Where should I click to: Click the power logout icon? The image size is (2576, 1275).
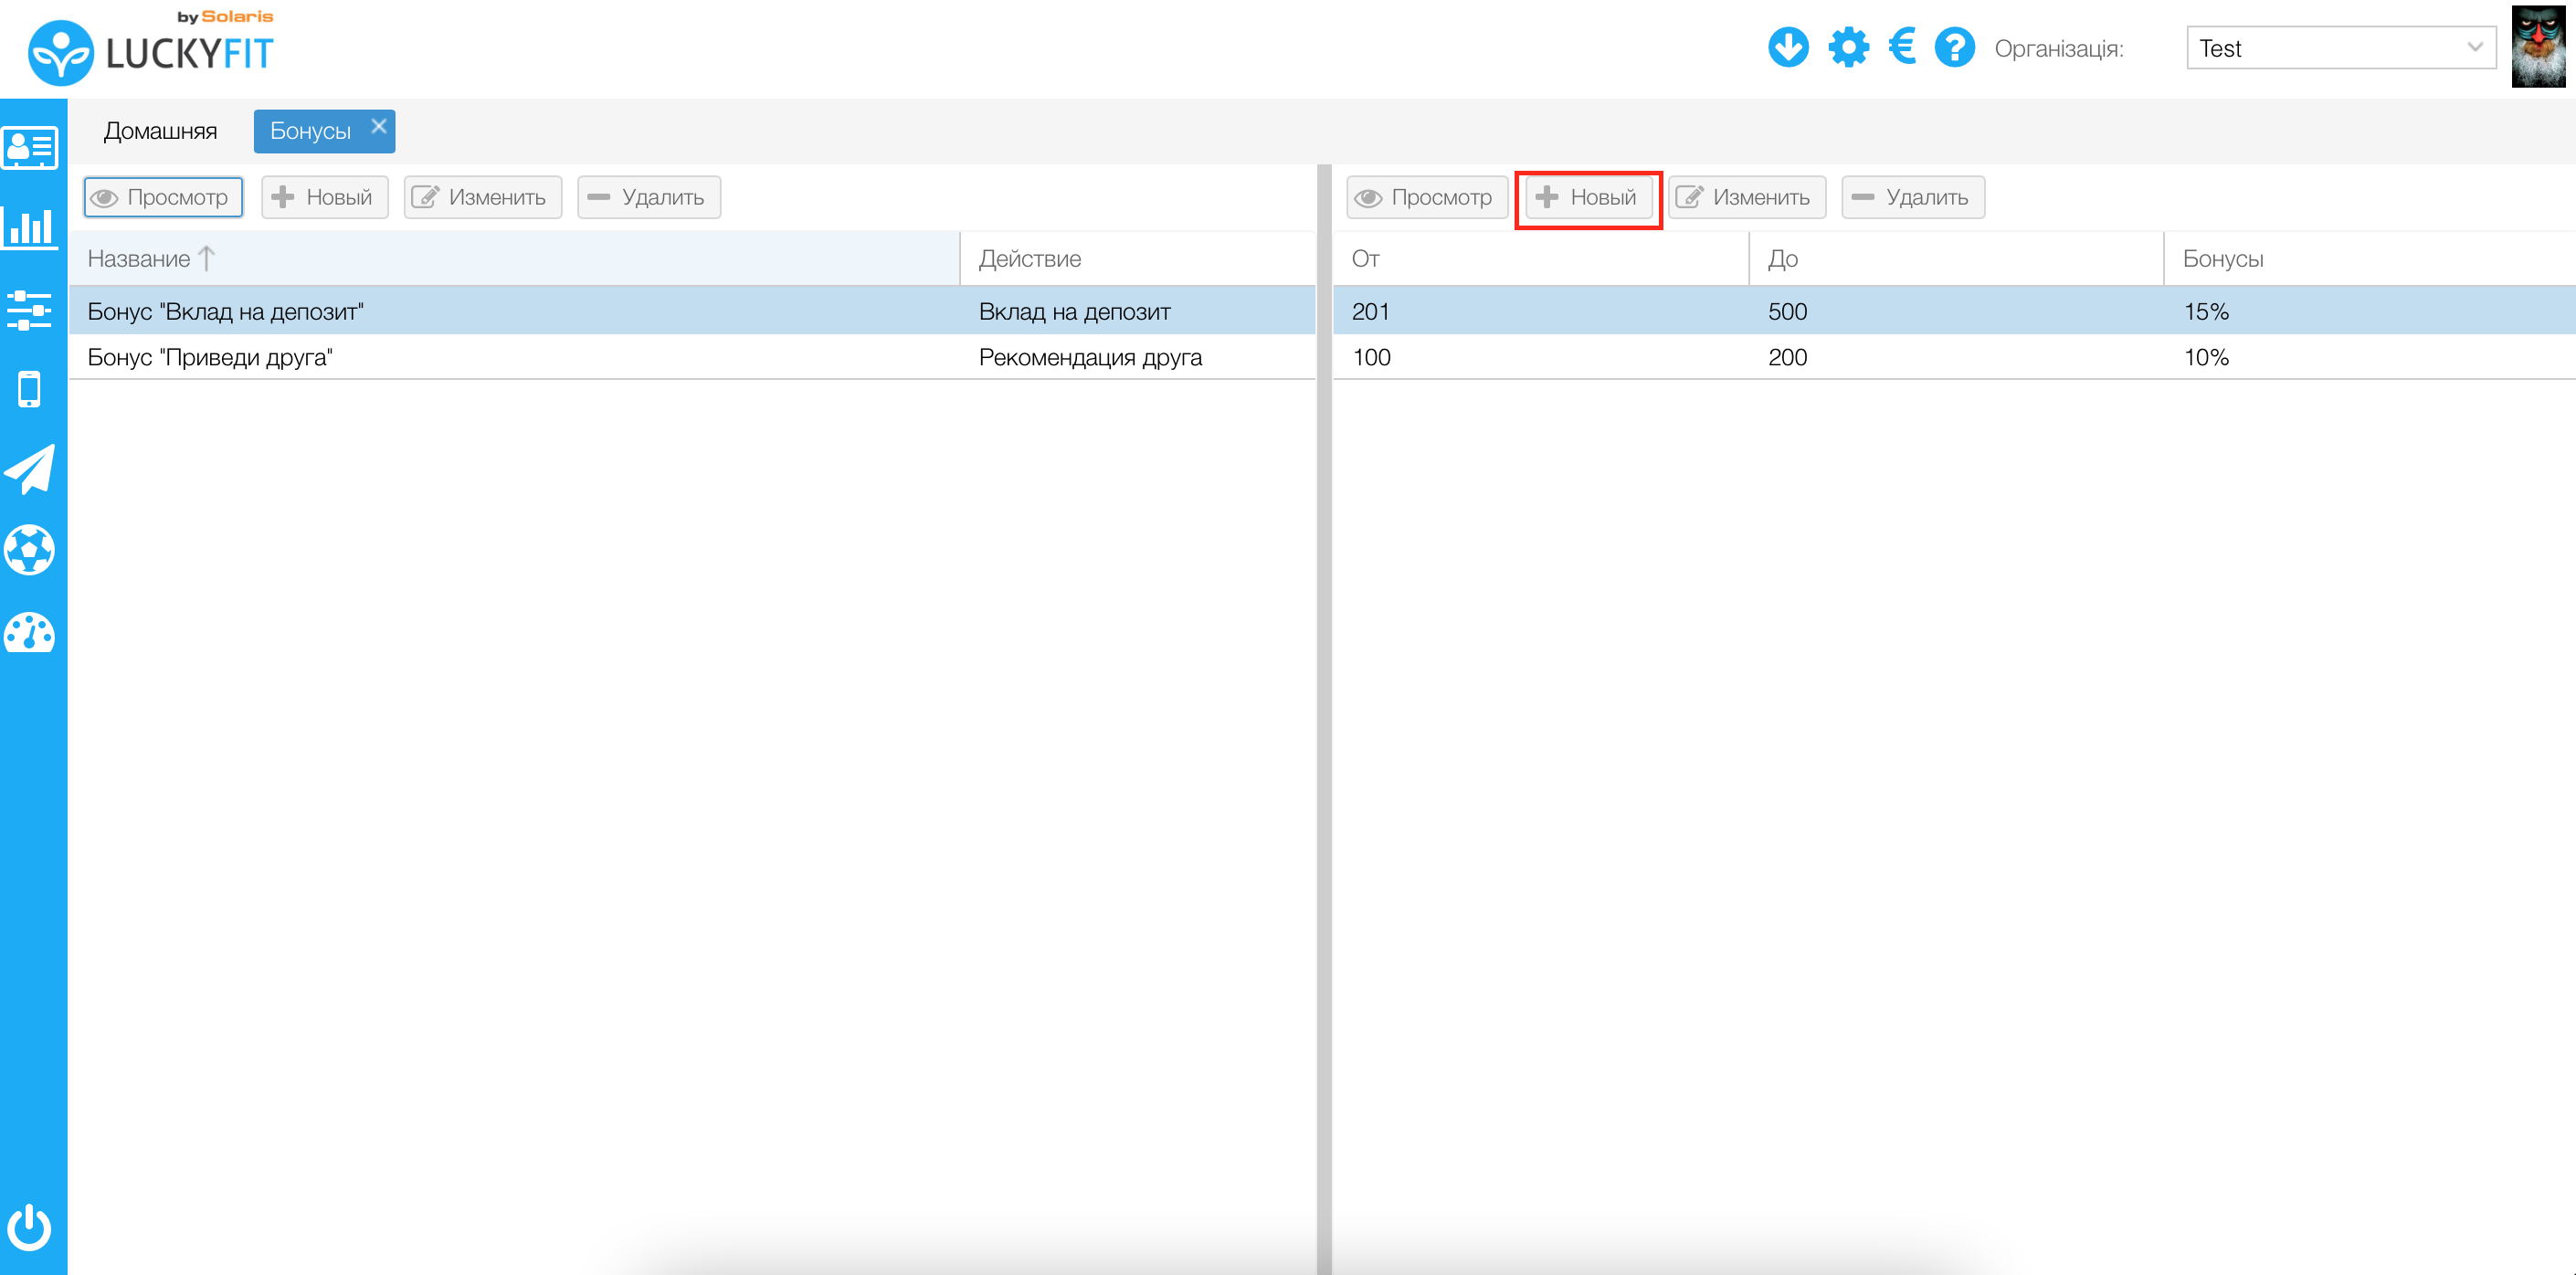tap(30, 1227)
